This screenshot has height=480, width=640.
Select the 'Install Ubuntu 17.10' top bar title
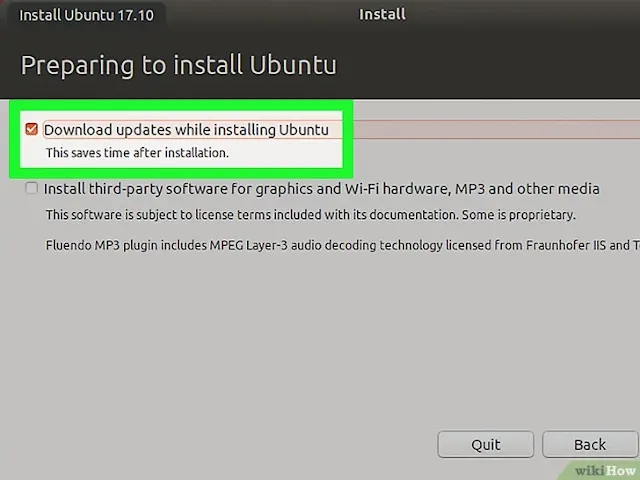click(x=87, y=16)
